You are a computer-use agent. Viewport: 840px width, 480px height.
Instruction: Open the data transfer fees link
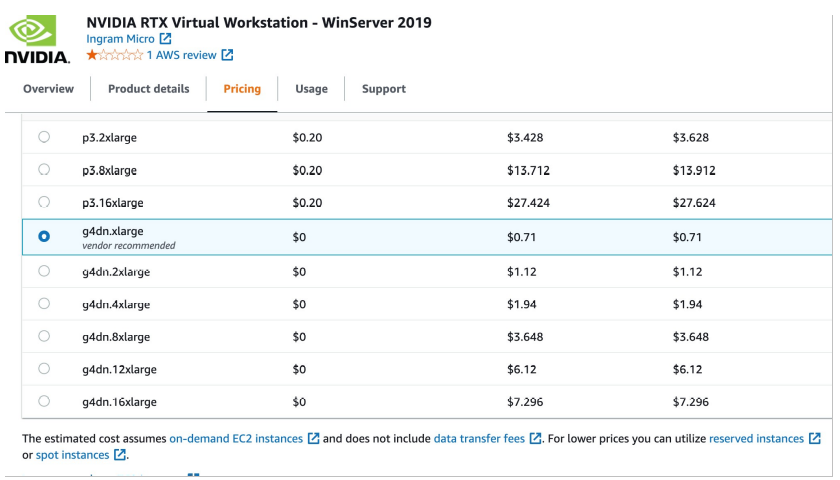(x=479, y=439)
